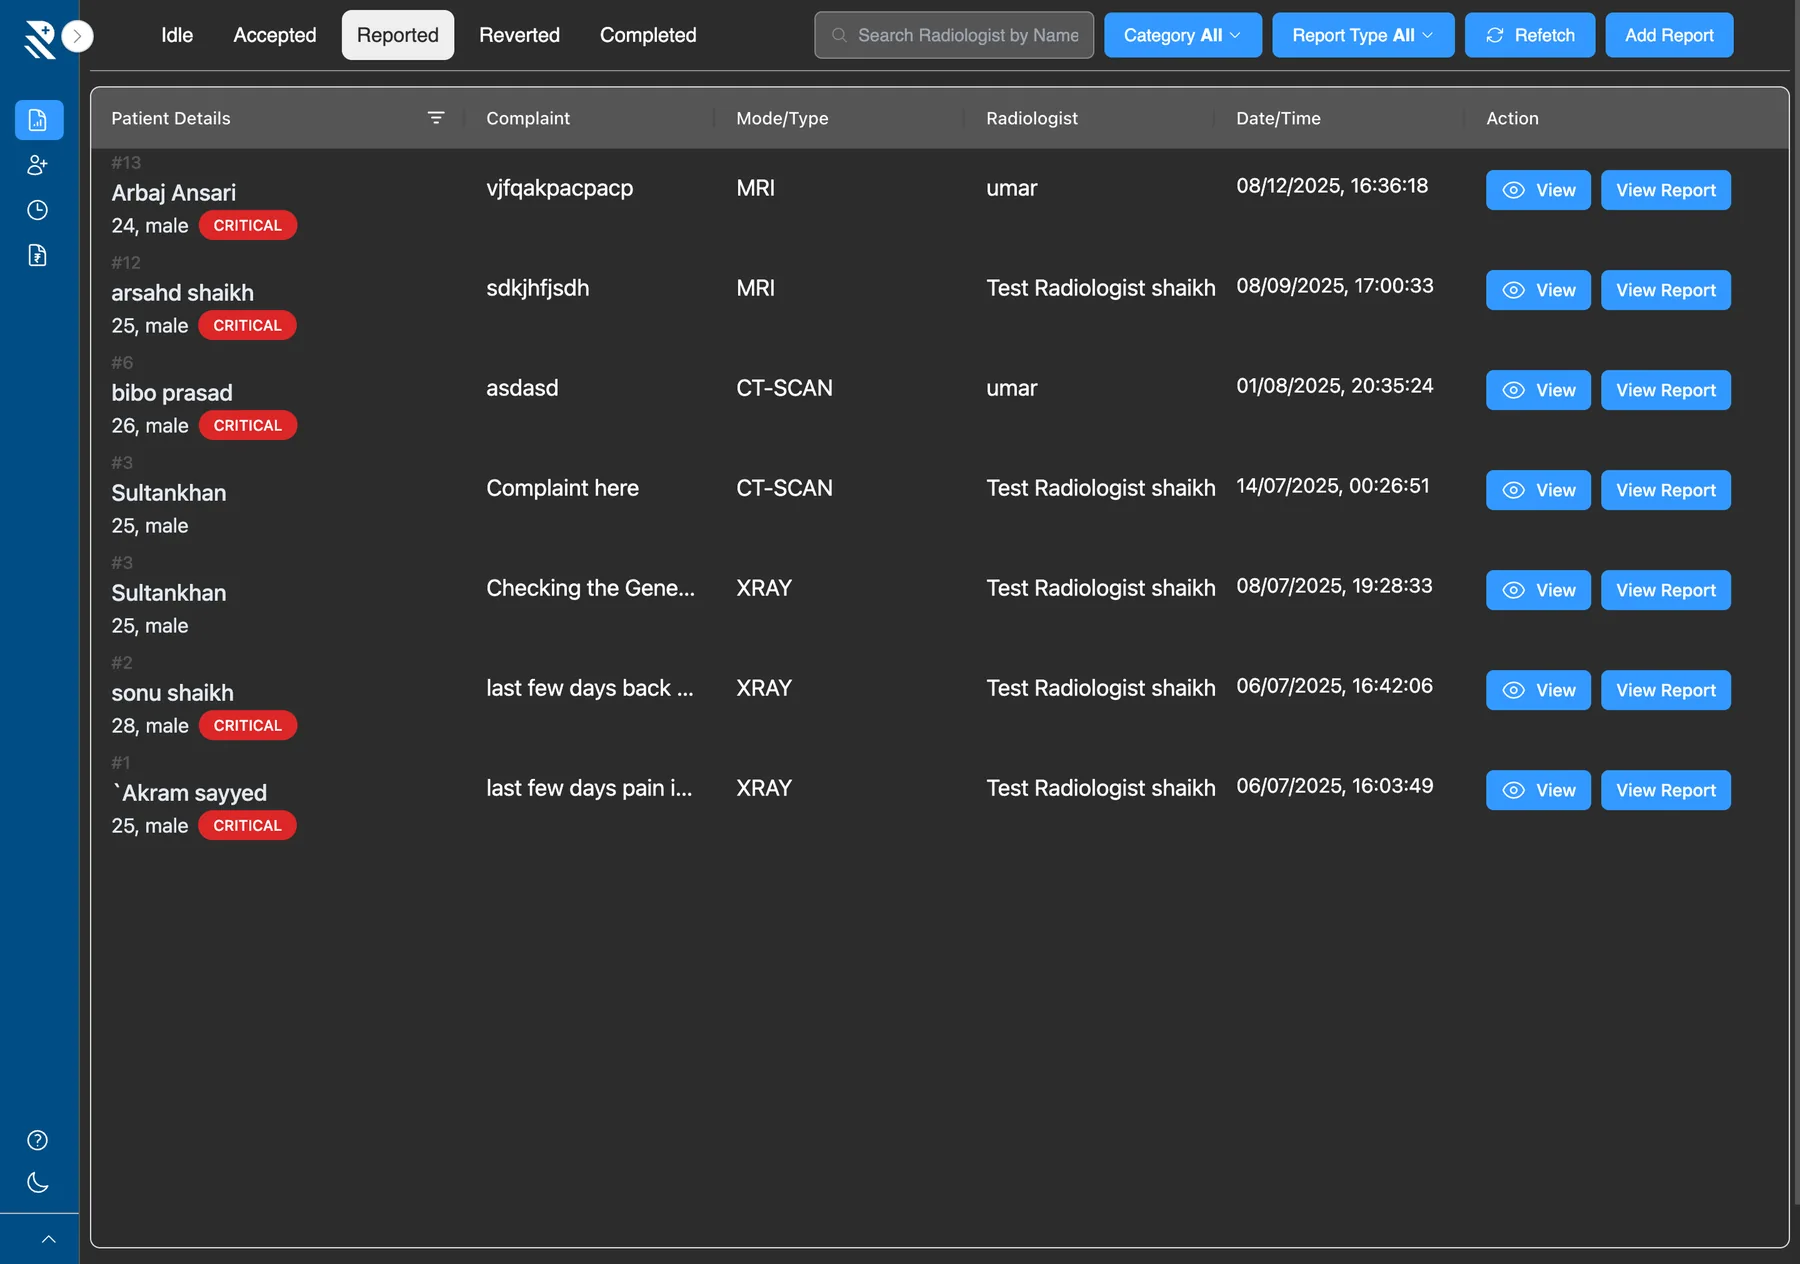1800x1264 pixels.
Task: View Arbaj Ansari's case with eye button
Action: click(x=1538, y=190)
